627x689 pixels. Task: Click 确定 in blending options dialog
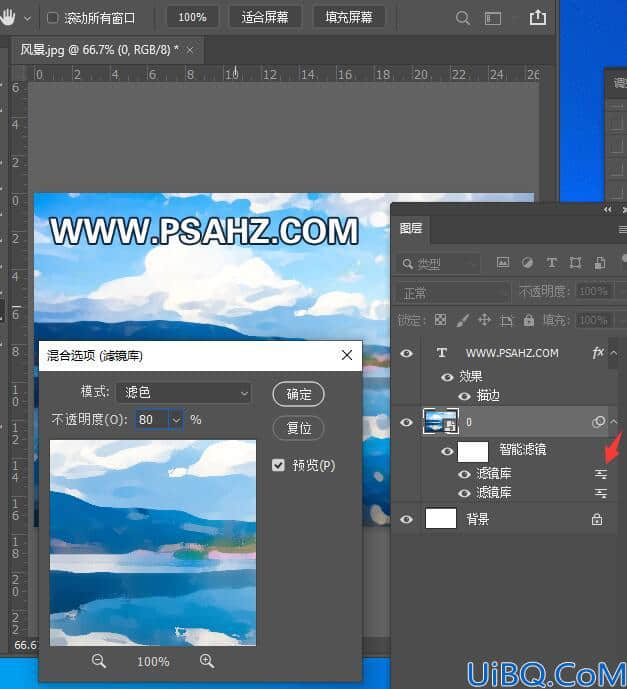[x=298, y=394]
